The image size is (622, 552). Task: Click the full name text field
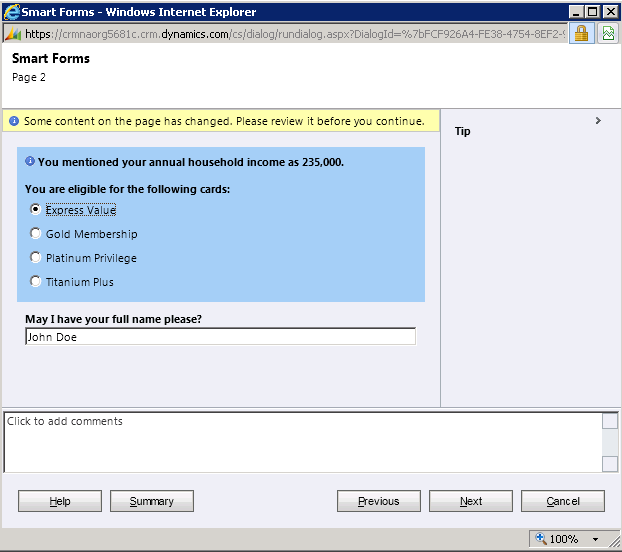[x=220, y=337]
